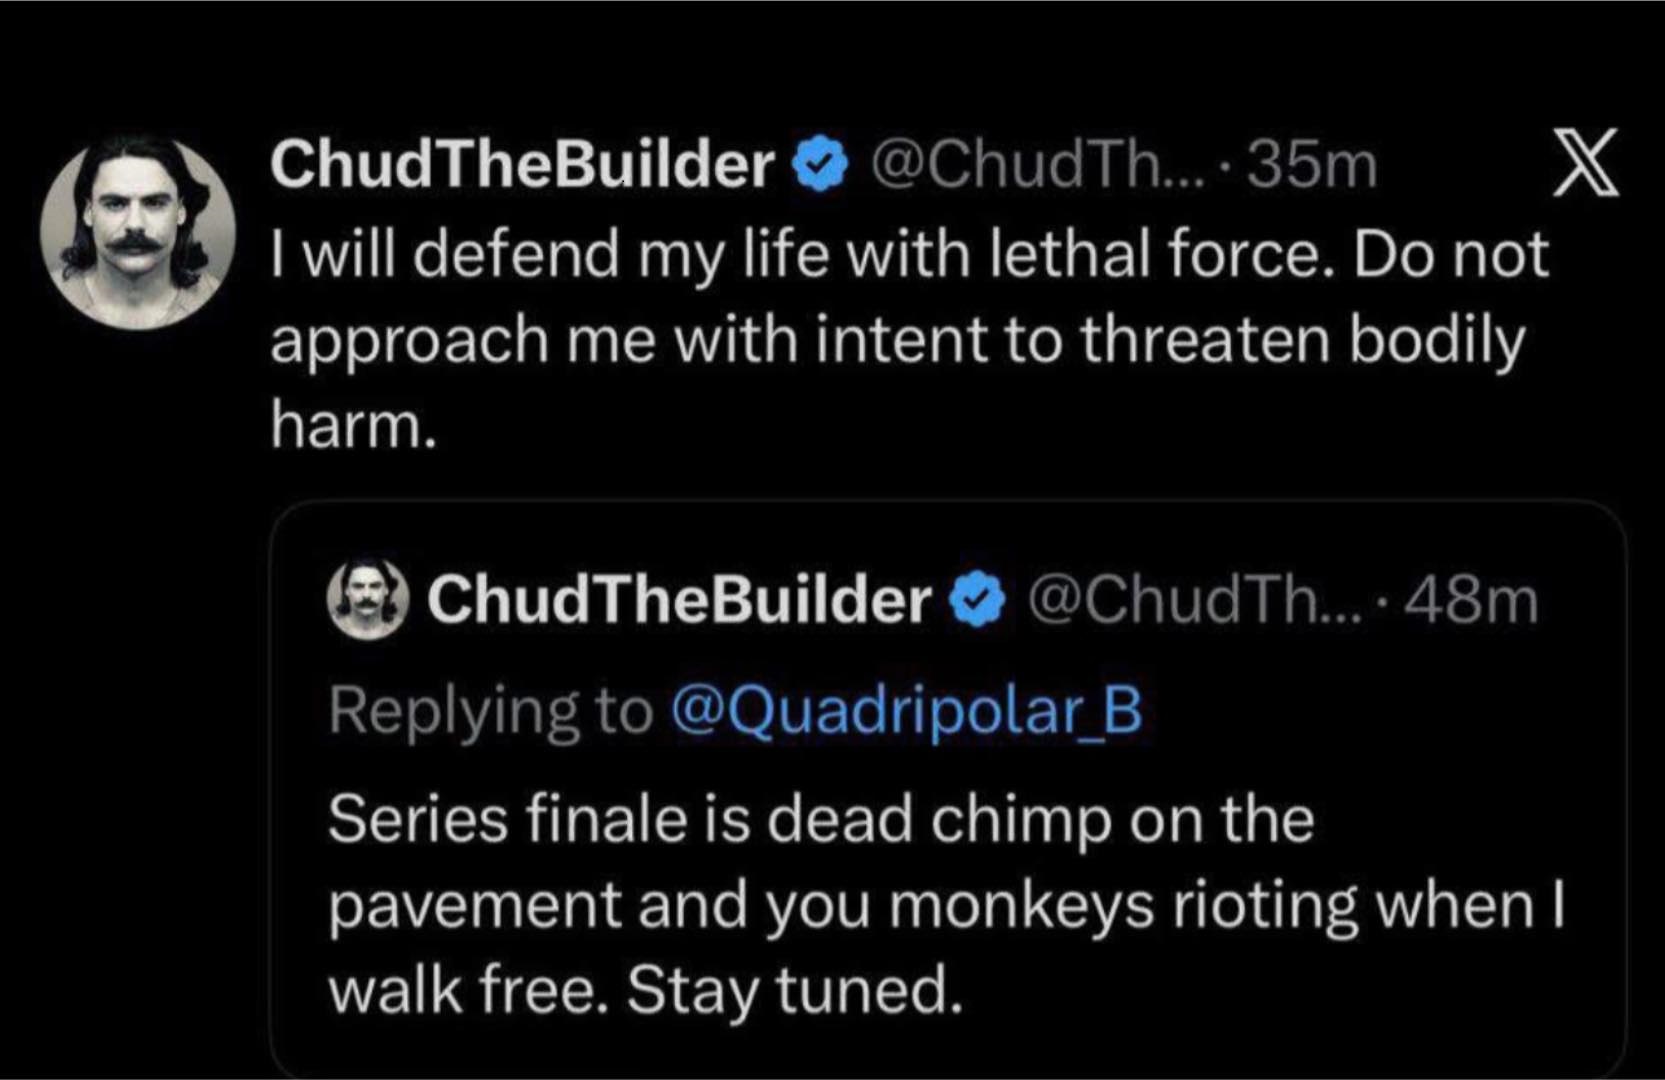
Task: Open the small avatar in the quoted post
Action: tap(367, 600)
